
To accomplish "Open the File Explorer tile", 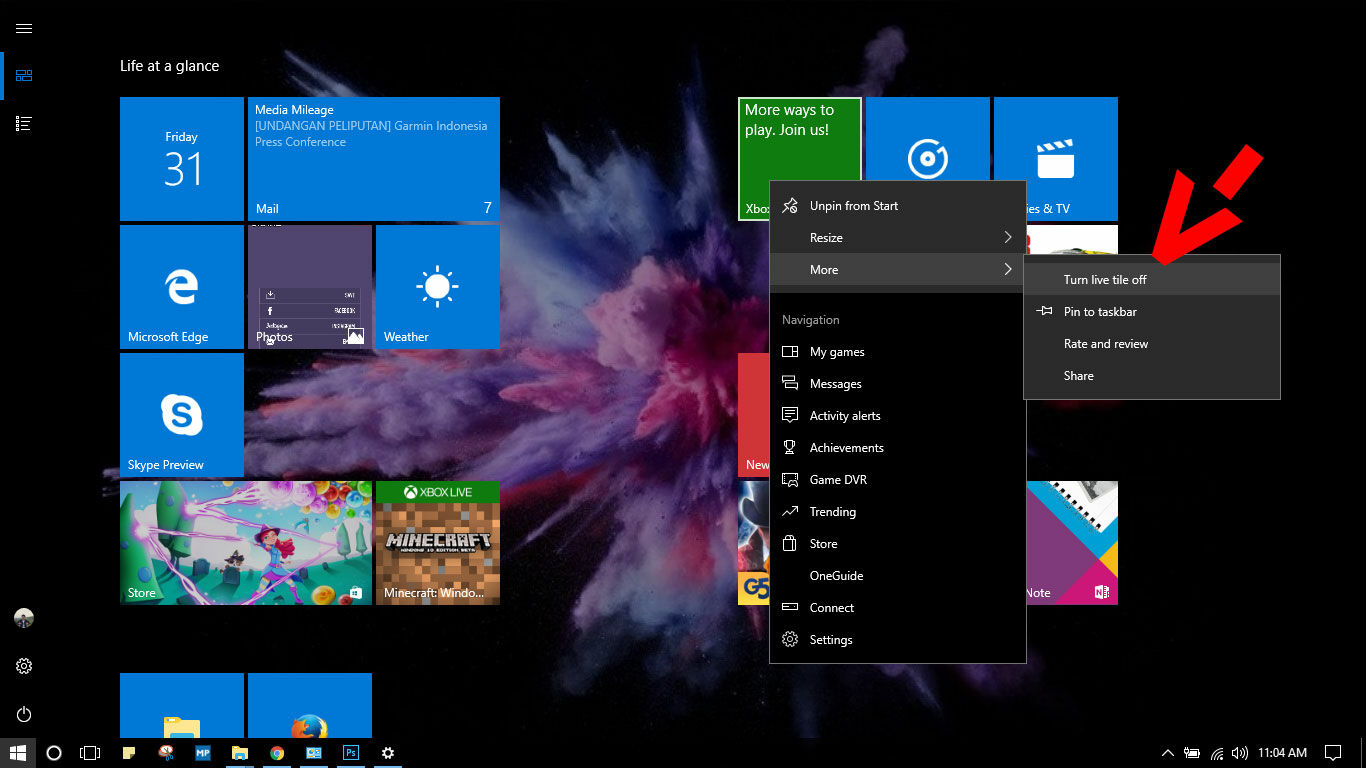I will click(182, 705).
